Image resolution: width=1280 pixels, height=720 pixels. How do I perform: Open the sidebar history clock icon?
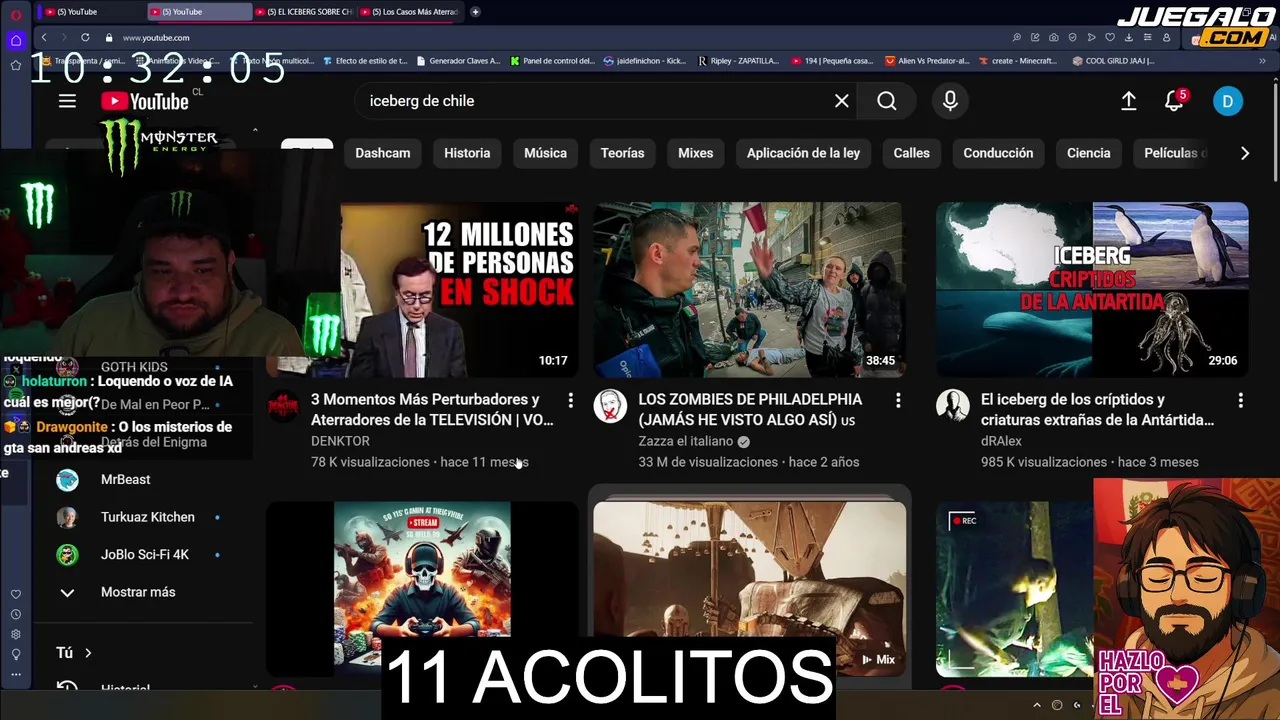click(x=15, y=614)
